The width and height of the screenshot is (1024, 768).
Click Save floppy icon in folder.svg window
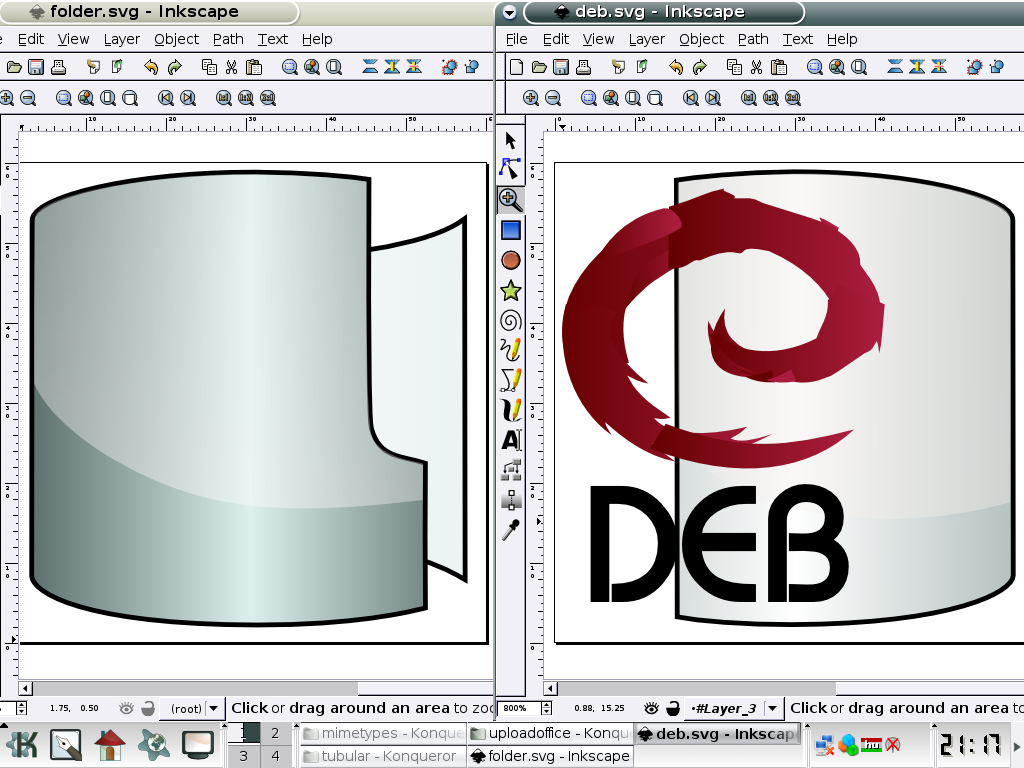[x=36, y=67]
